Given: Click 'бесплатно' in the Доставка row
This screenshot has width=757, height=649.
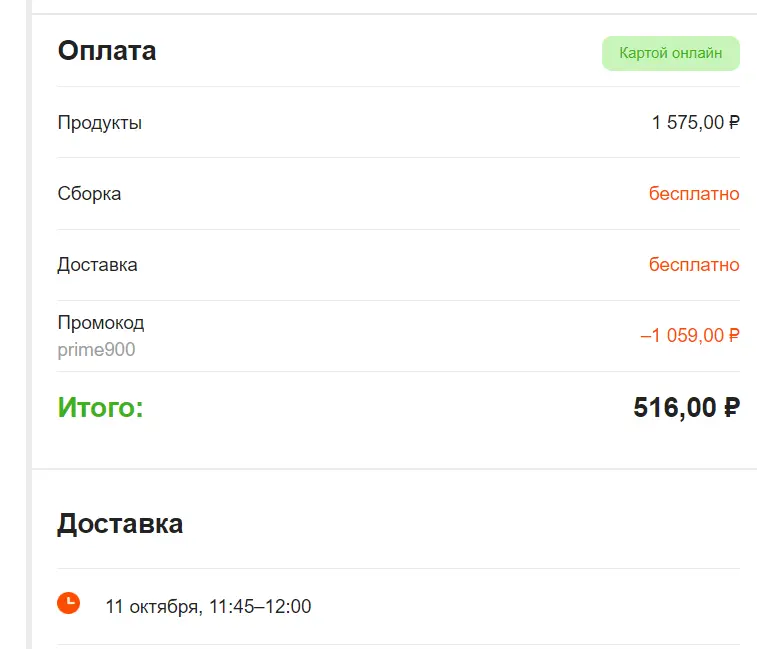Looking at the screenshot, I should point(694,265).
